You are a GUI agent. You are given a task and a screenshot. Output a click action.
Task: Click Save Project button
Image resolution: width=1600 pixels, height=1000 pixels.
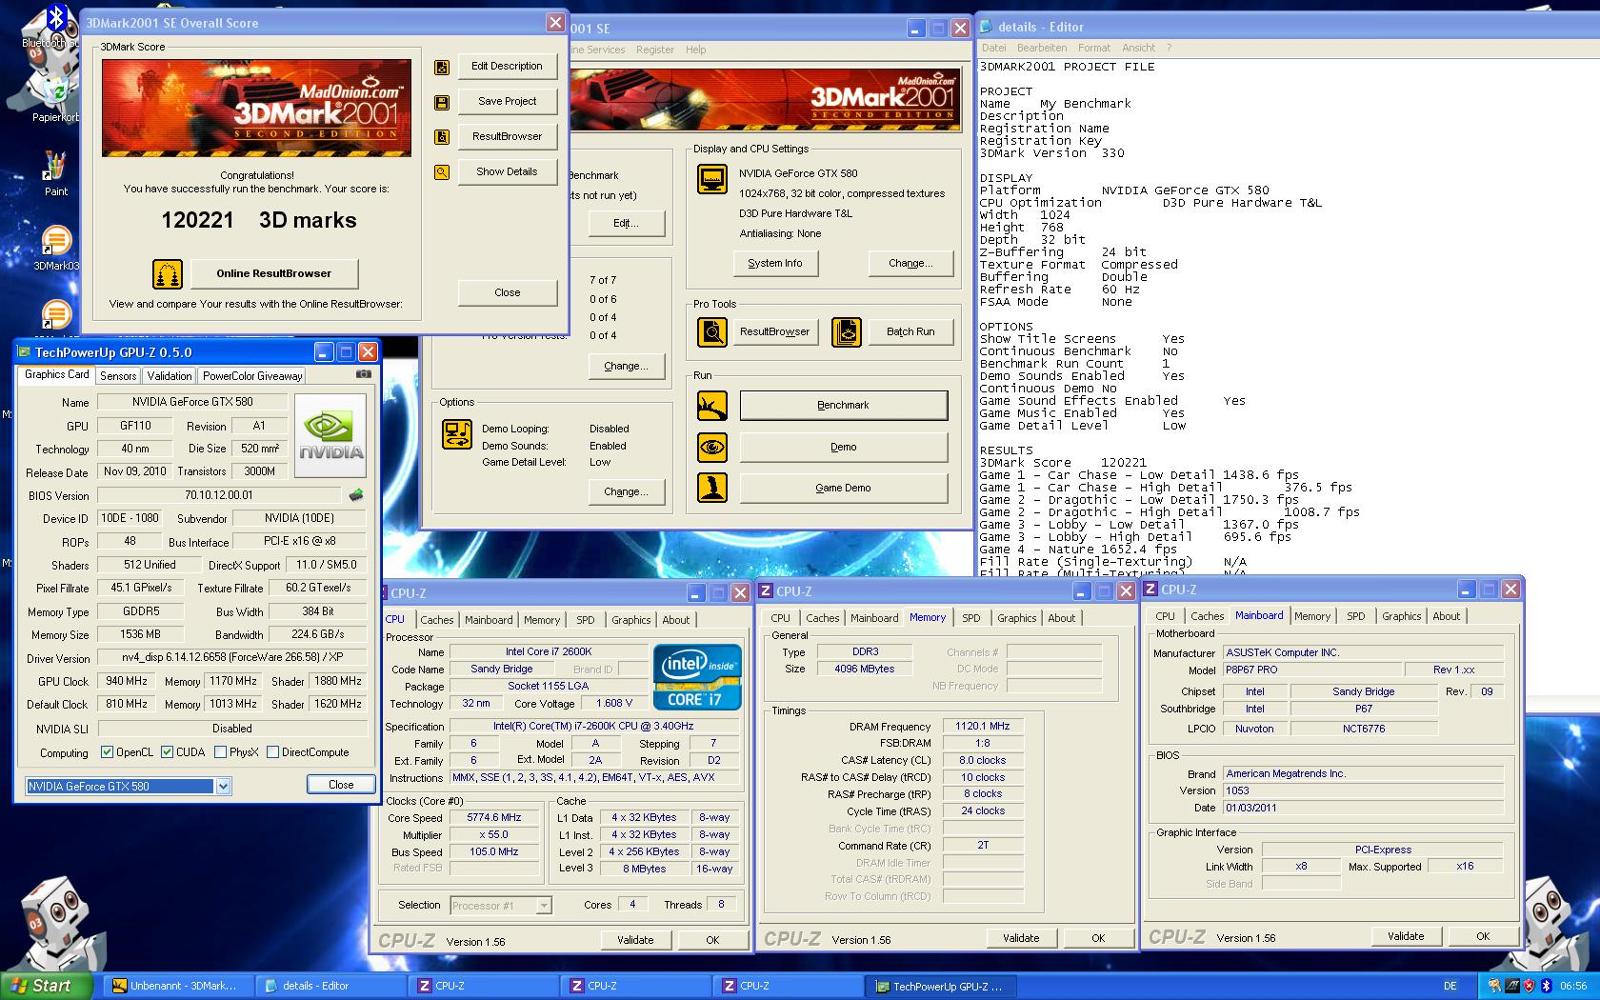coord(507,101)
